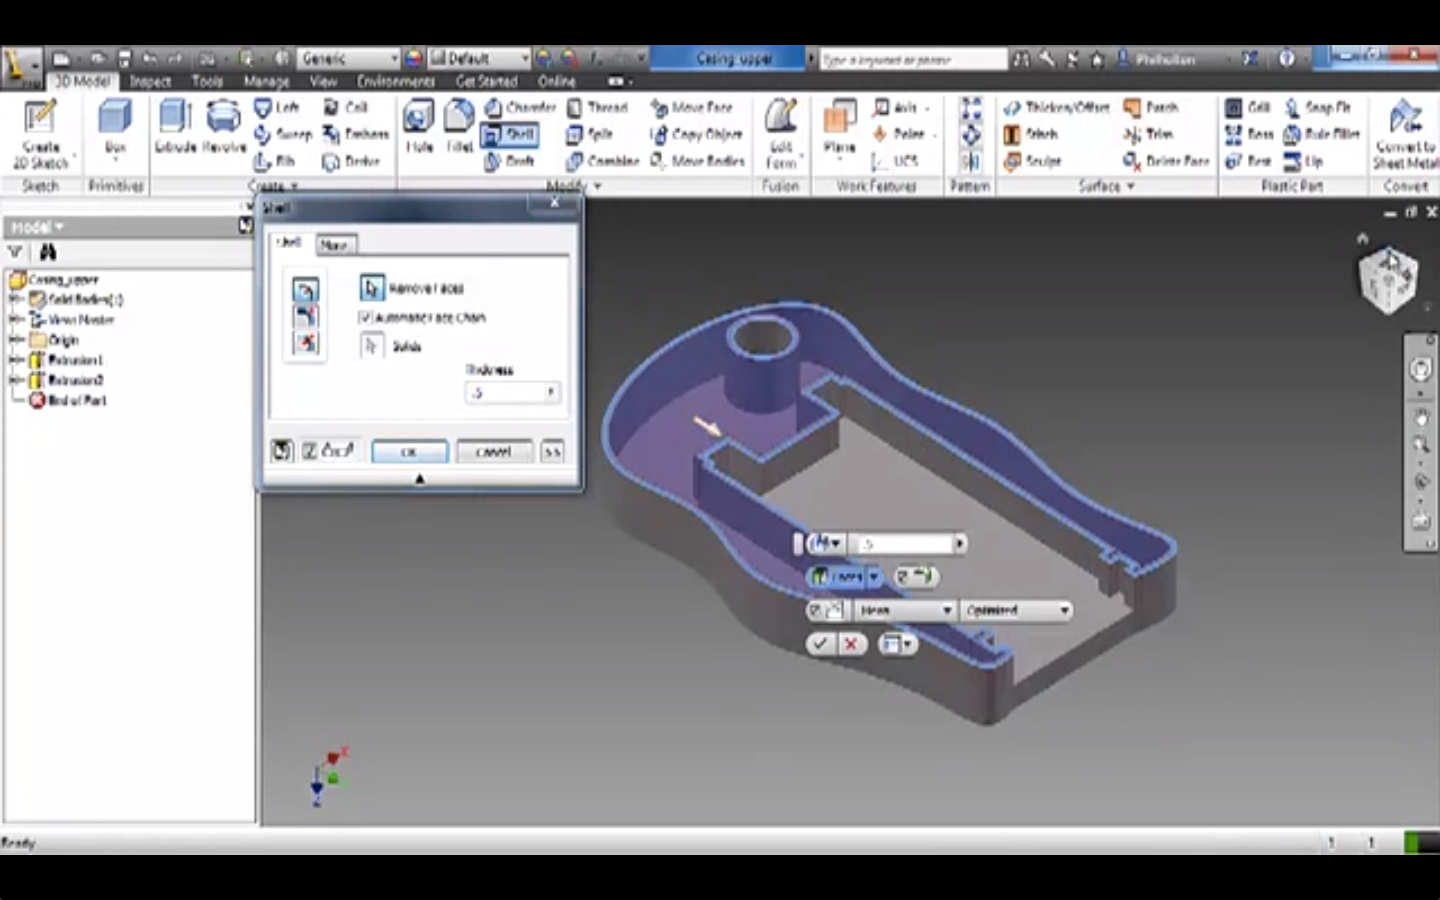Click the thickness spinner in the mini toolbar

point(958,543)
